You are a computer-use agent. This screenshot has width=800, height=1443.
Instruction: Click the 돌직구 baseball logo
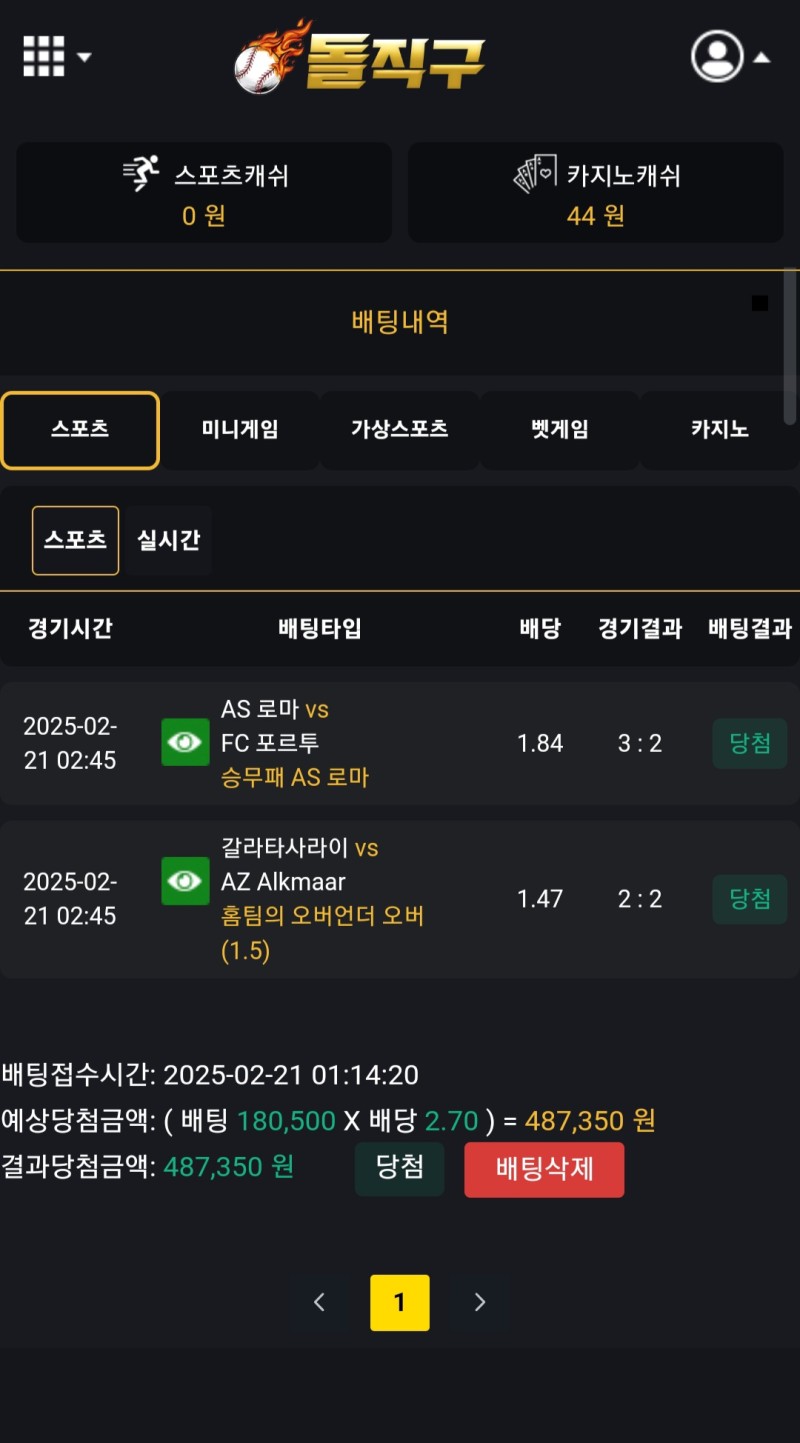pos(360,57)
